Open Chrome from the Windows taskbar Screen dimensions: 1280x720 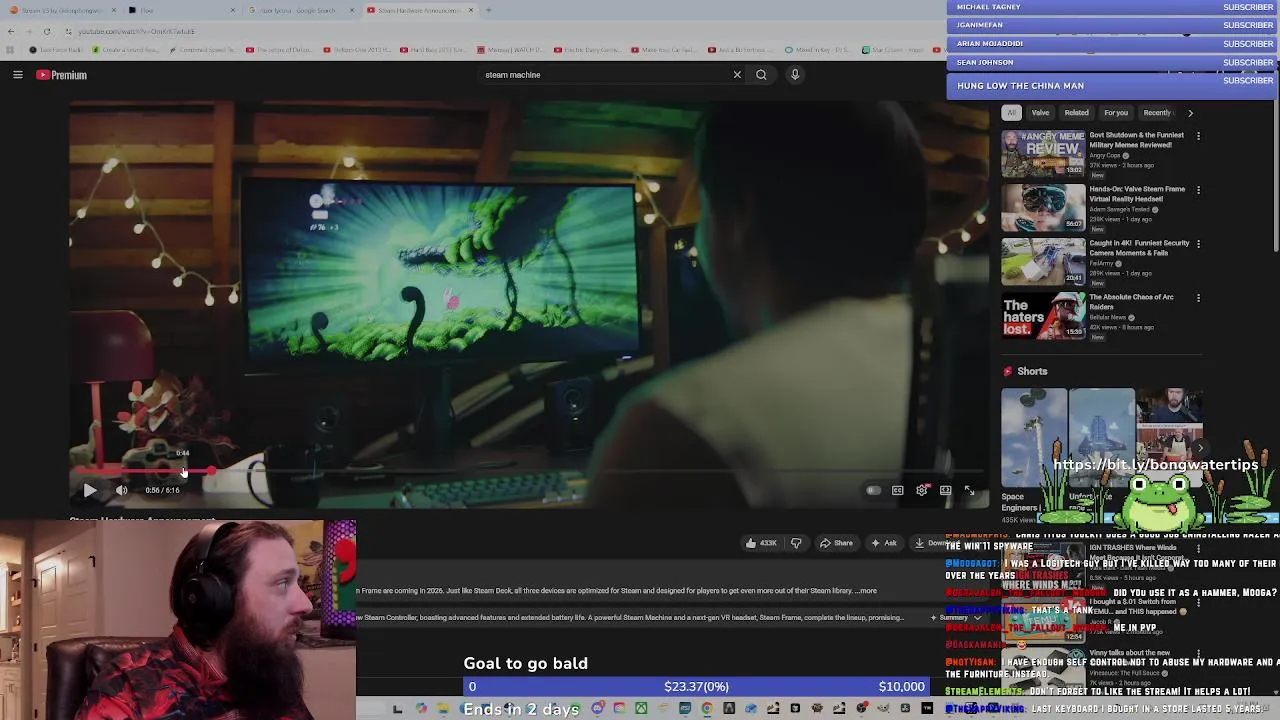707,708
